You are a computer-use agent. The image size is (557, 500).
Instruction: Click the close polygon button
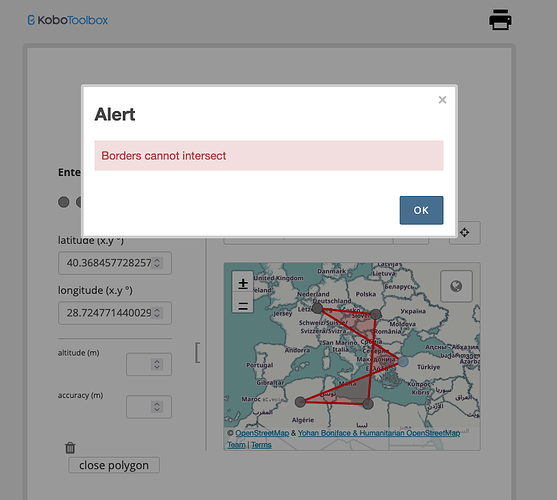114,465
